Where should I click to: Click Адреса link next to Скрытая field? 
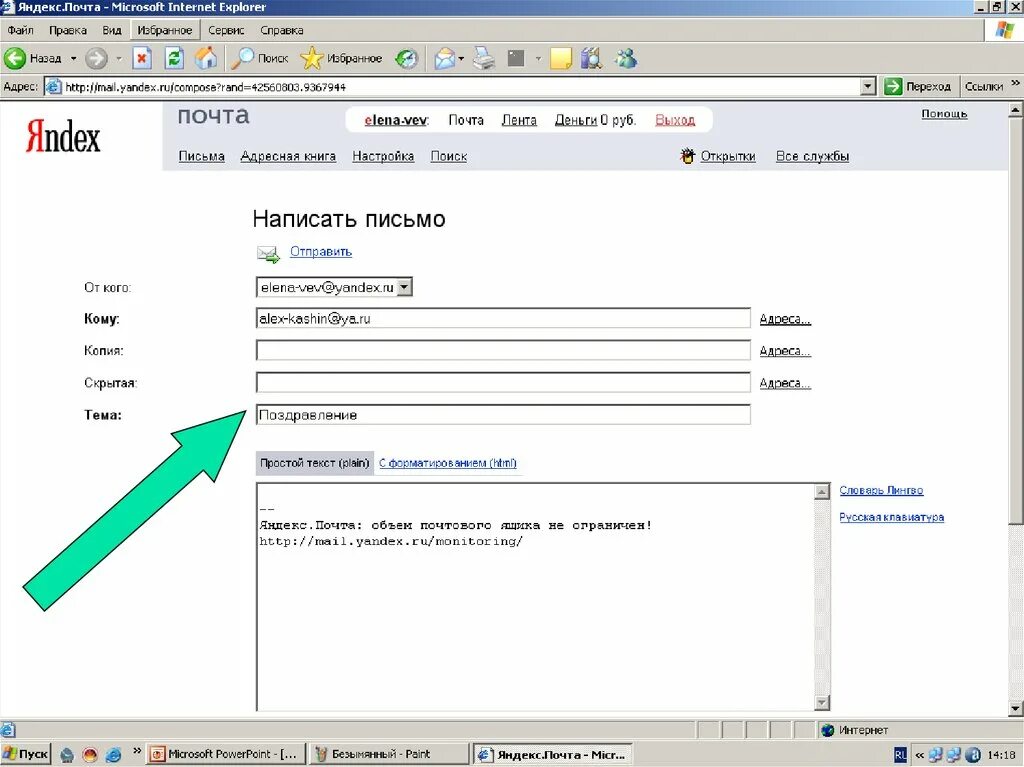(785, 383)
